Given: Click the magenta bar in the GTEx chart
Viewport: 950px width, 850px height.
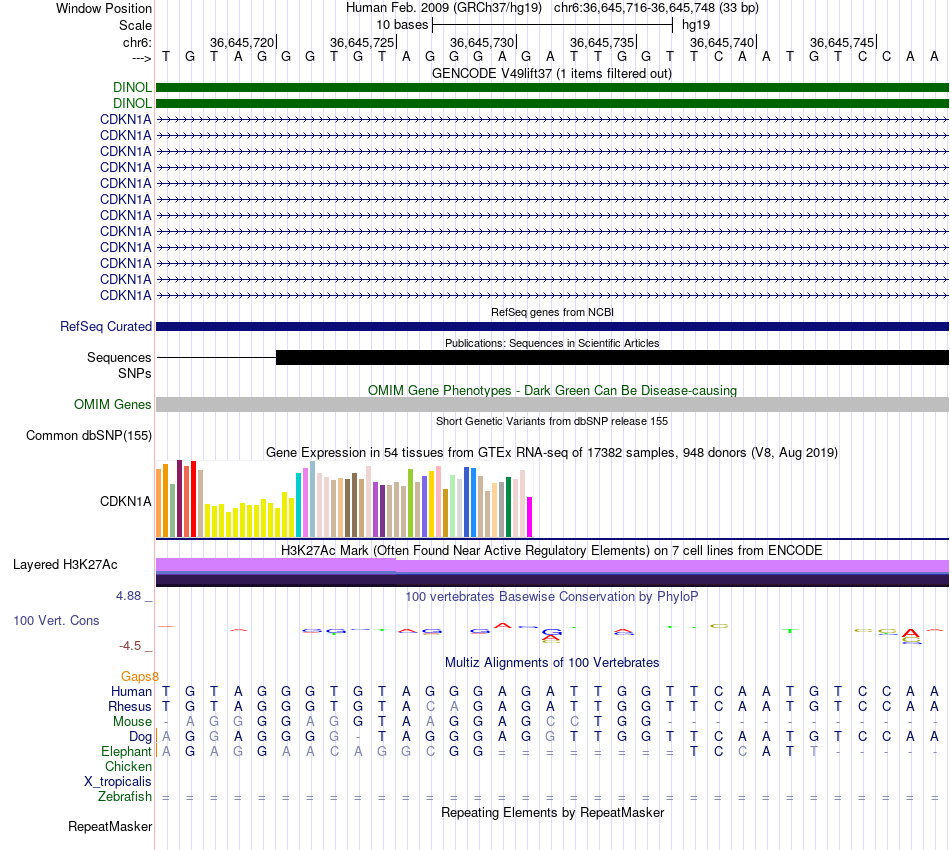Looking at the screenshot, I should [x=530, y=517].
